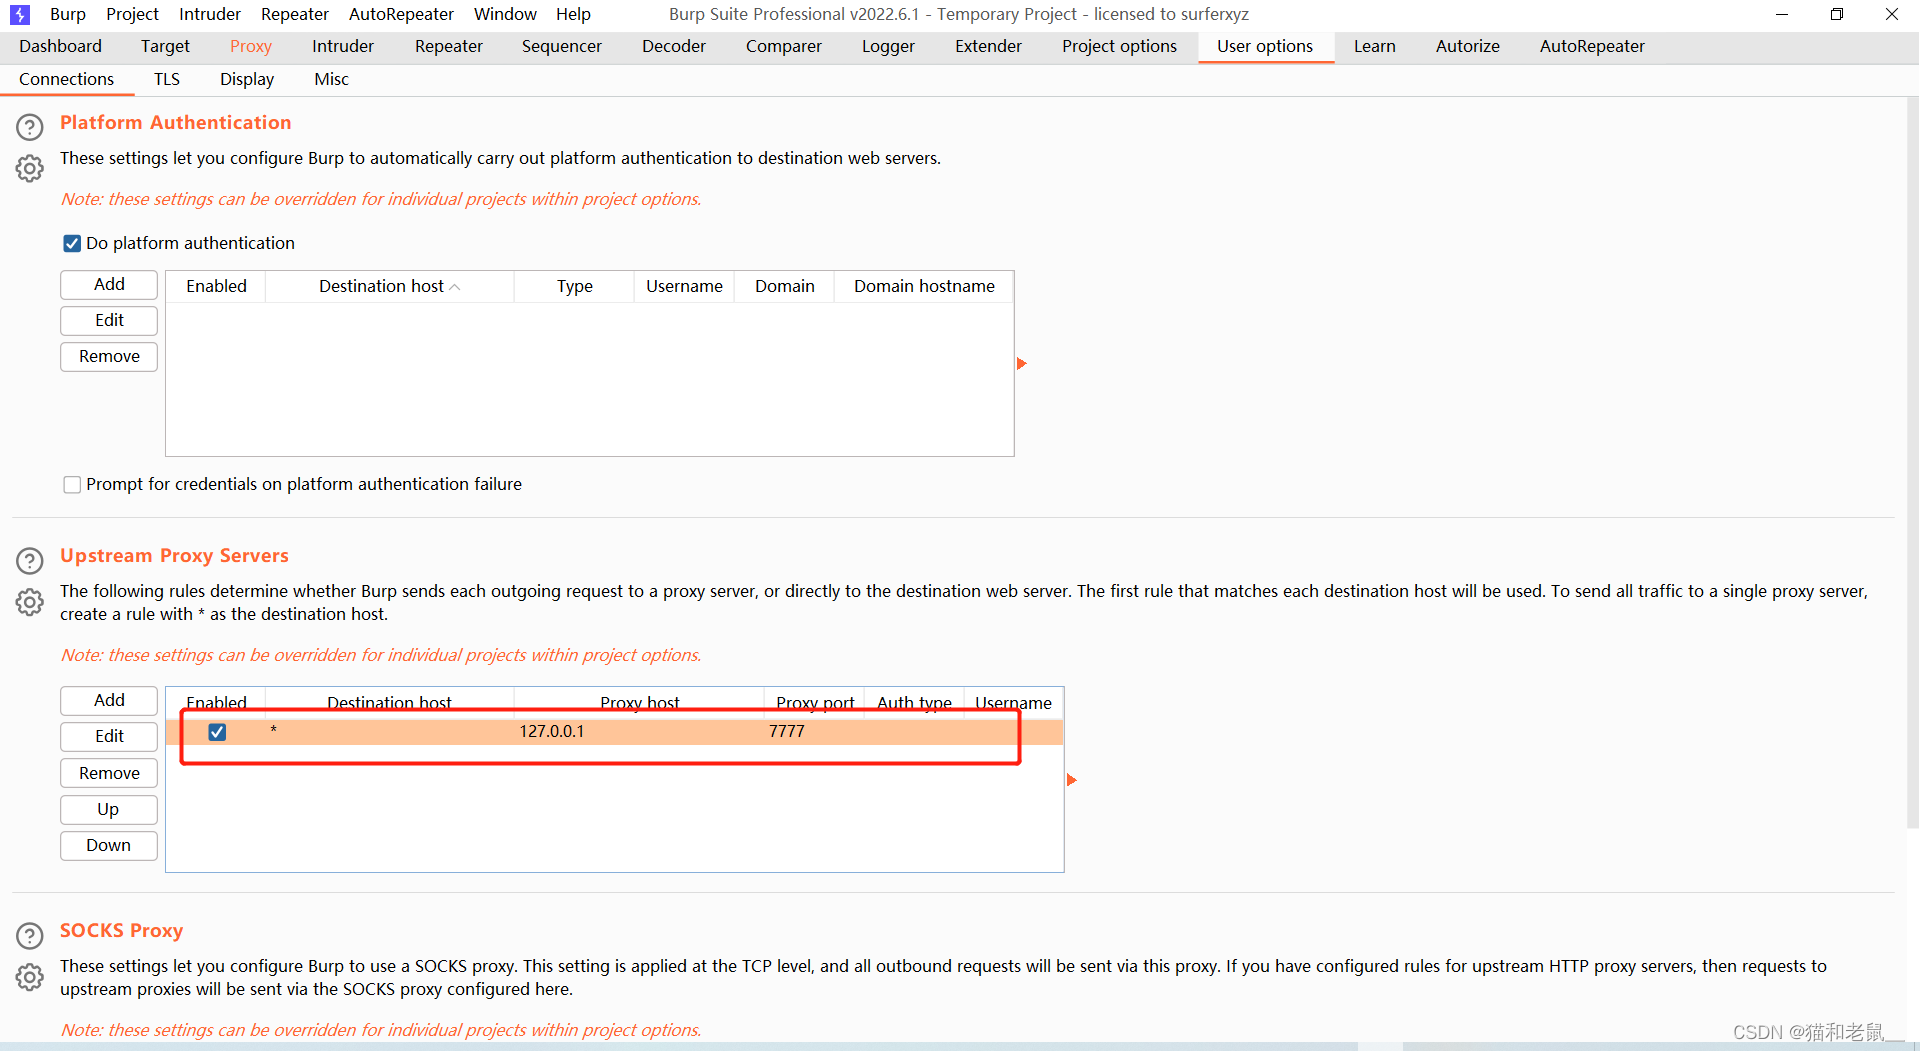
Task: Click the vertical scrollbar on the right
Action: pos(1911,462)
